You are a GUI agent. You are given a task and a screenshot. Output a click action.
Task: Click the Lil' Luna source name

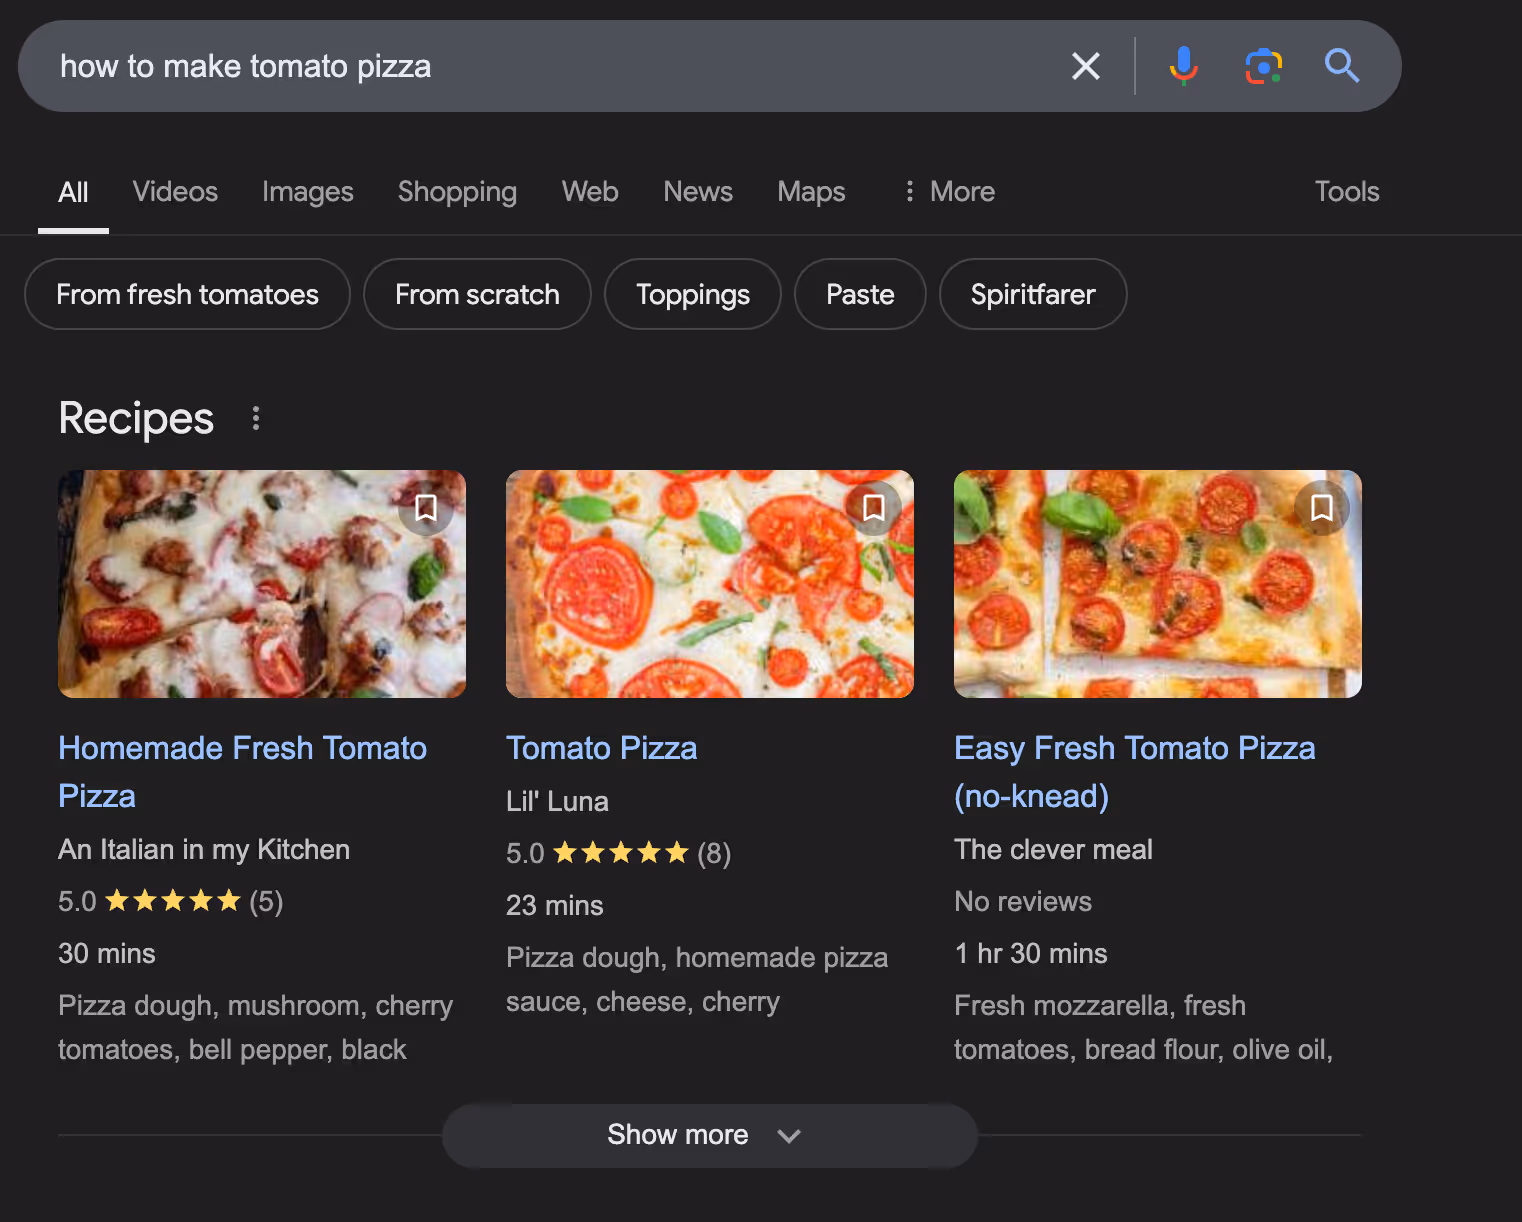click(557, 802)
